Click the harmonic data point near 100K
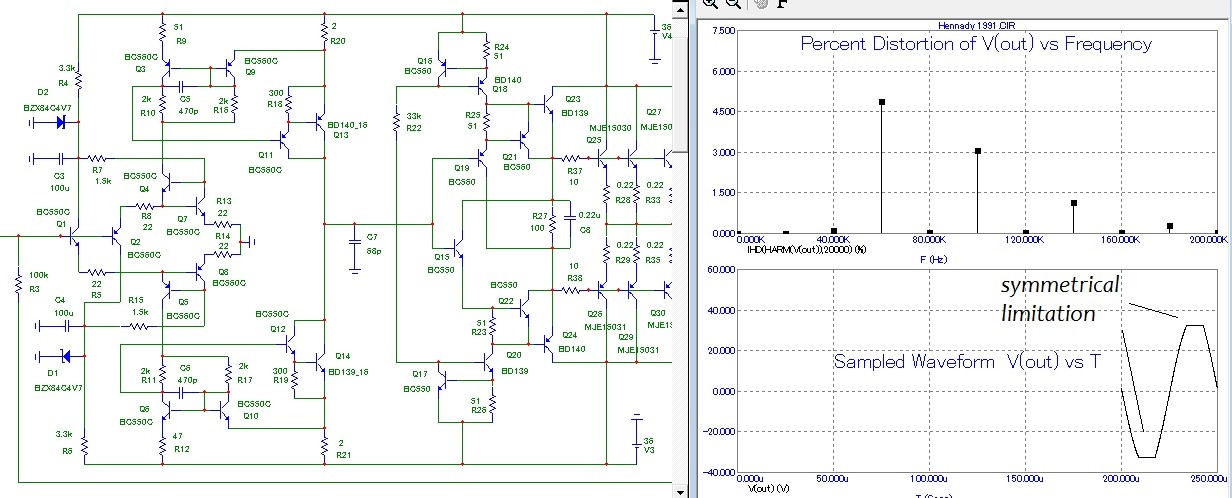The width and height of the screenshot is (1232, 498). click(977, 151)
